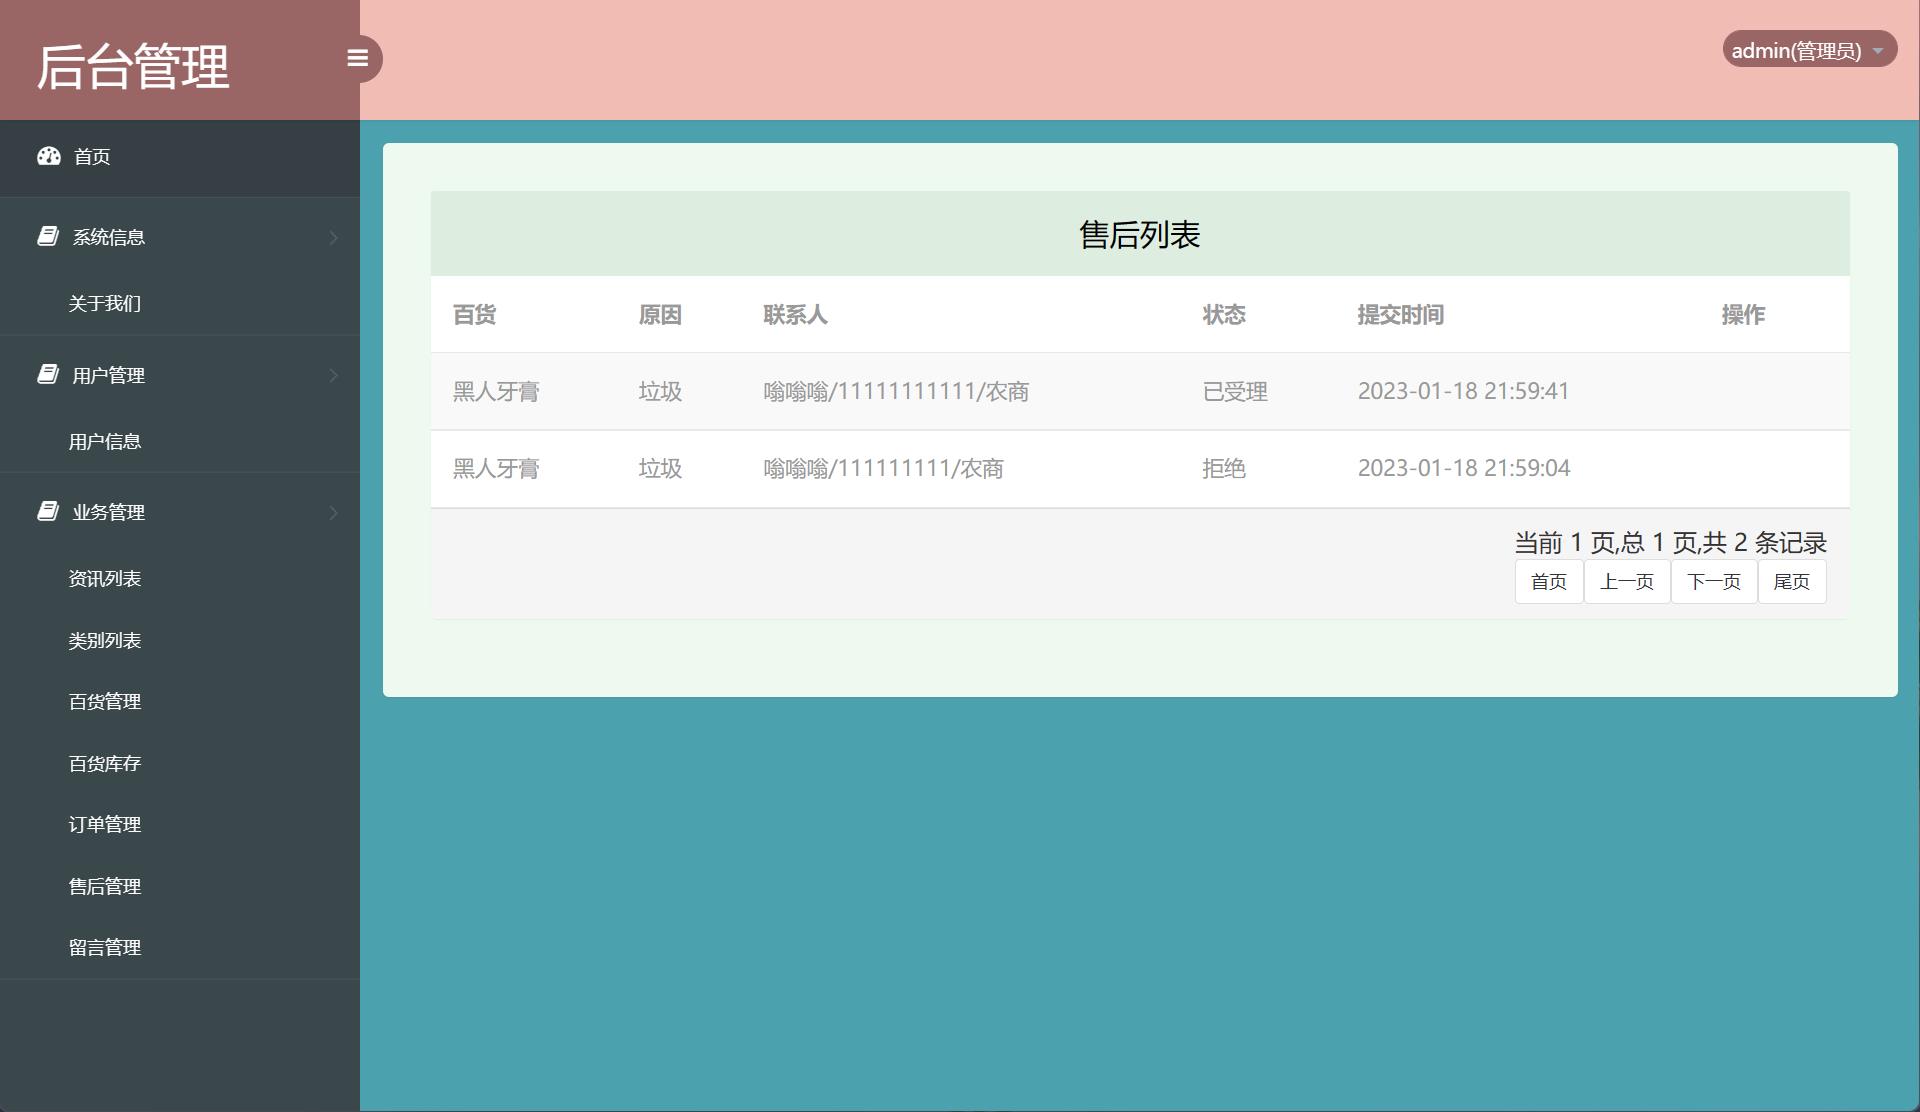Screen dimensions: 1920x1112
Task: Select 关于我们 in the sidebar
Action: (103, 303)
